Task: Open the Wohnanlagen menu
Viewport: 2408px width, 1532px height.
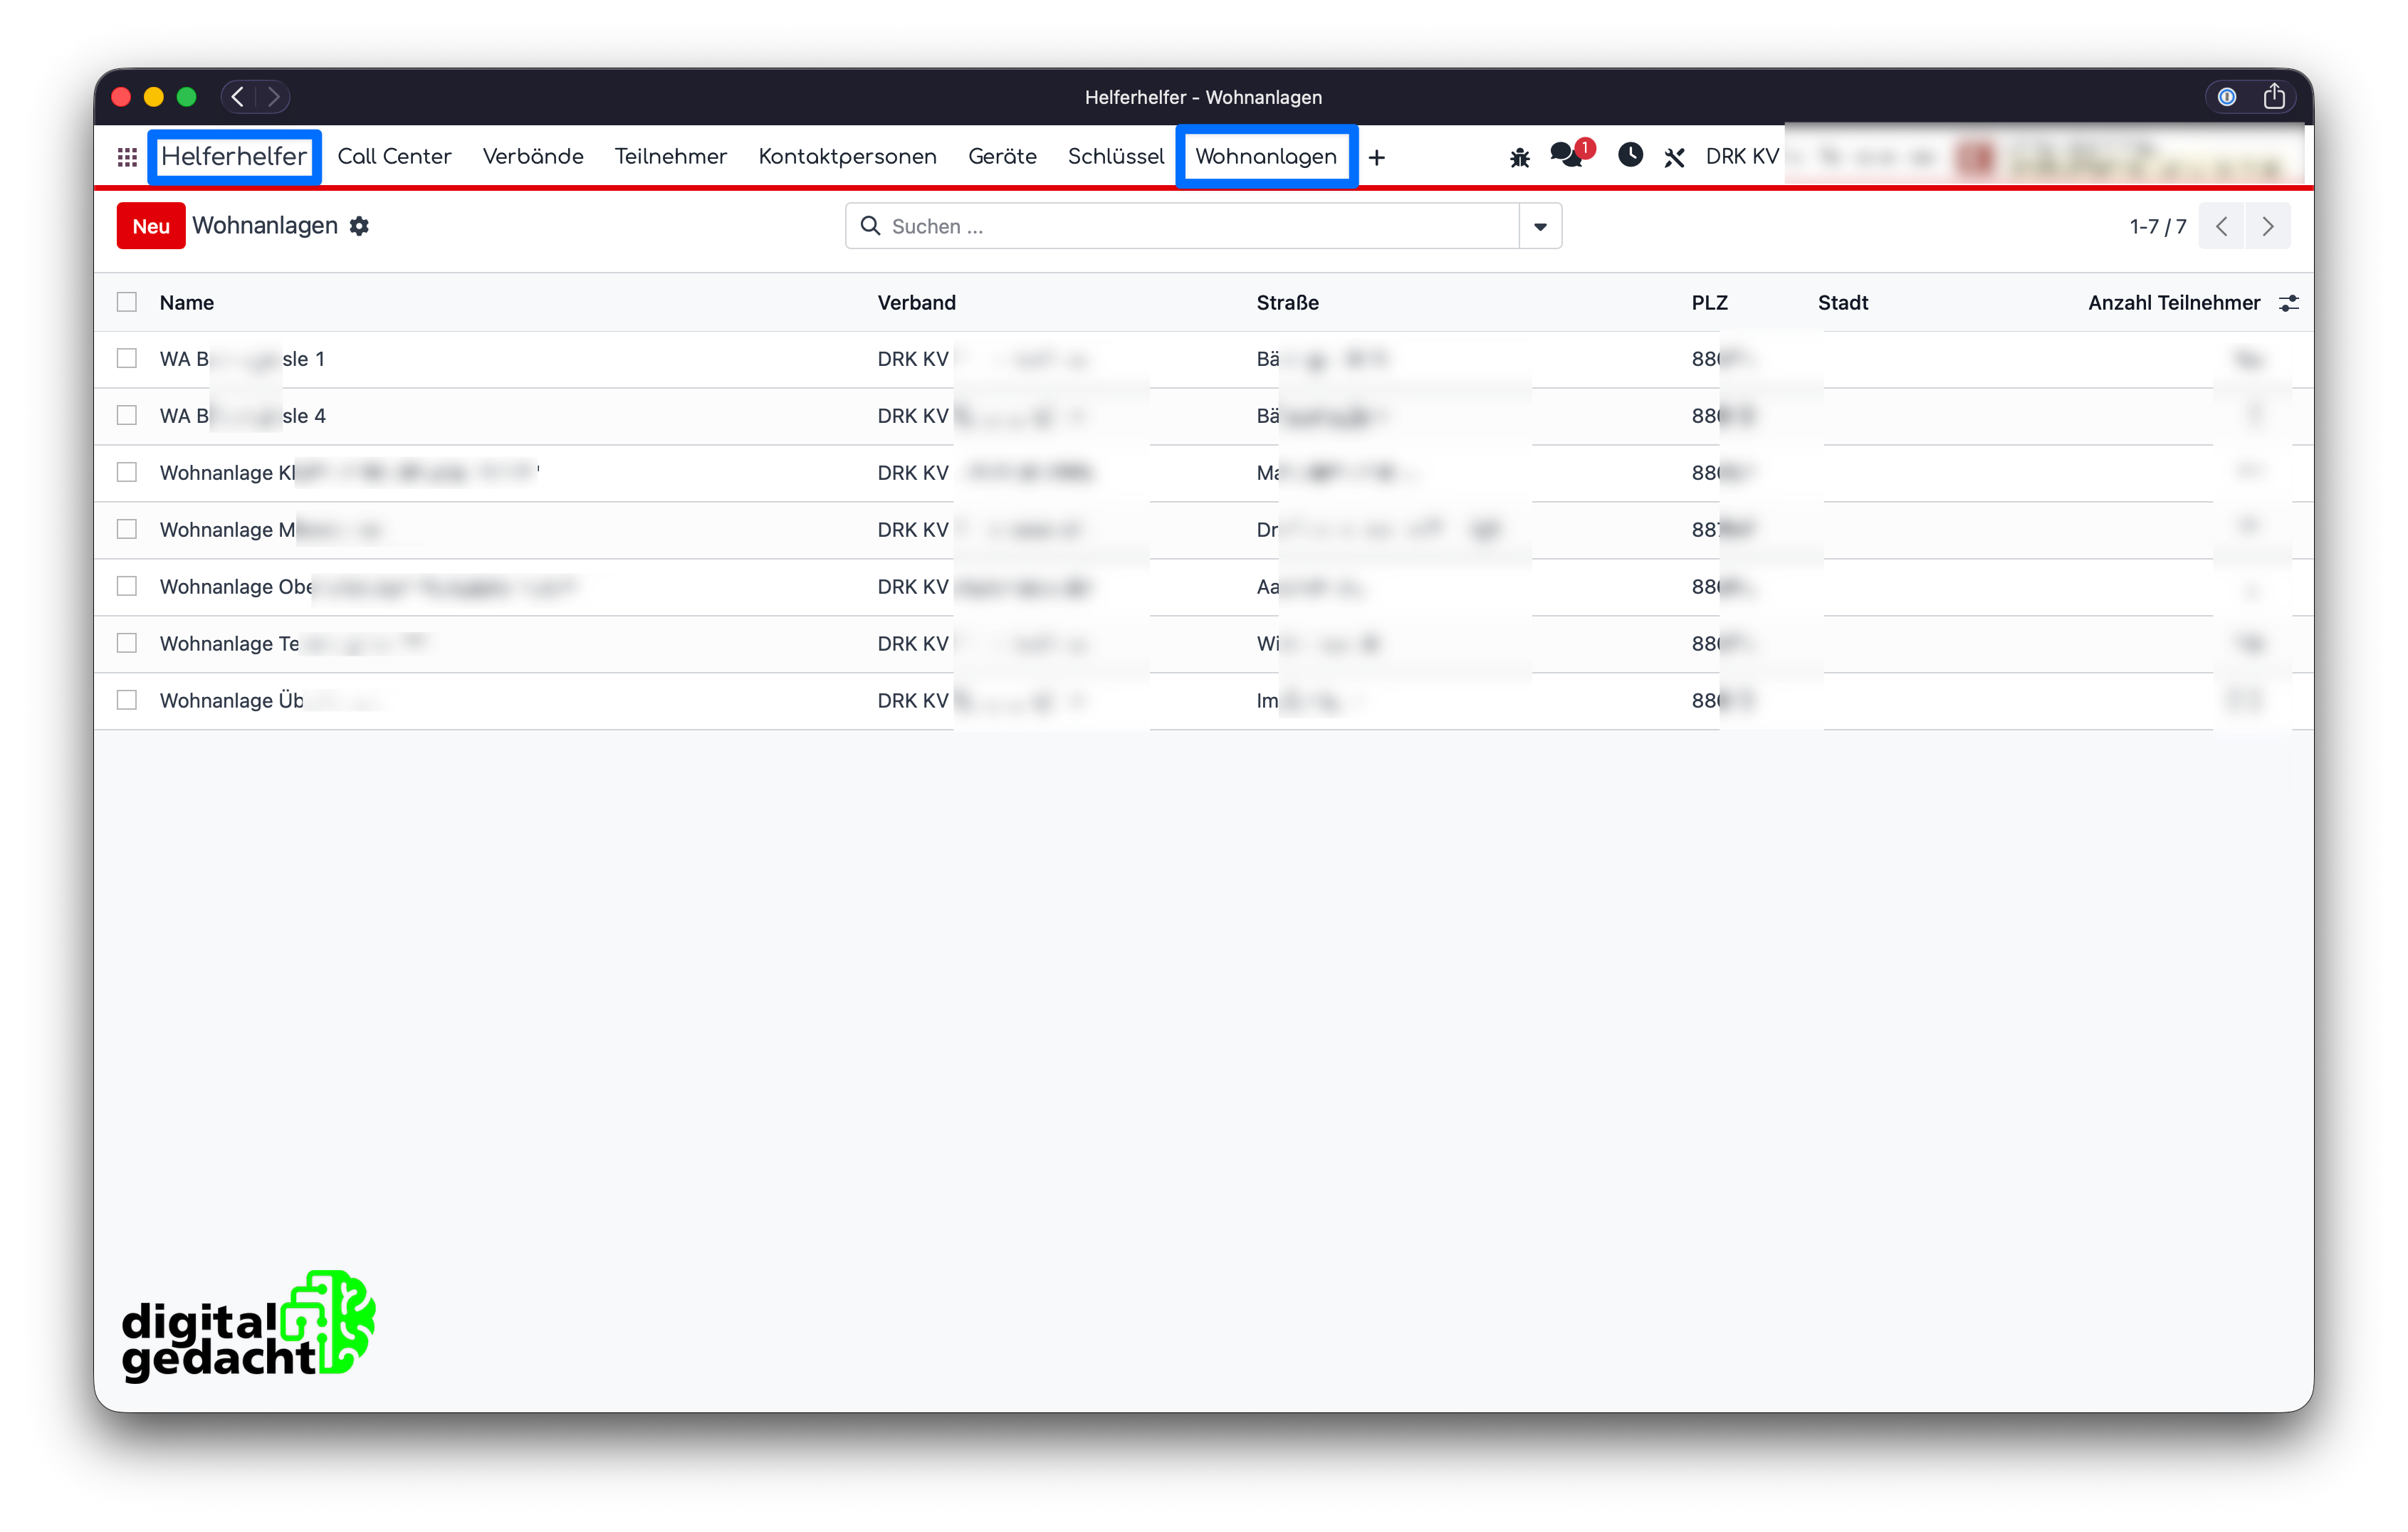Action: pyautogui.click(x=1266, y=157)
